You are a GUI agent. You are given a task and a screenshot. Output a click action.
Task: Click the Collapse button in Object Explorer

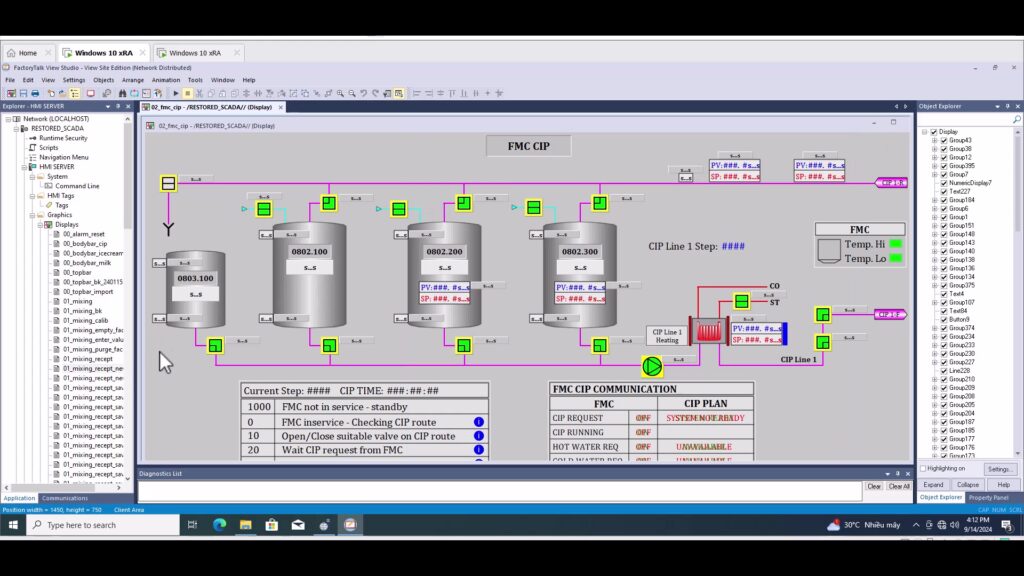pyautogui.click(x=968, y=484)
